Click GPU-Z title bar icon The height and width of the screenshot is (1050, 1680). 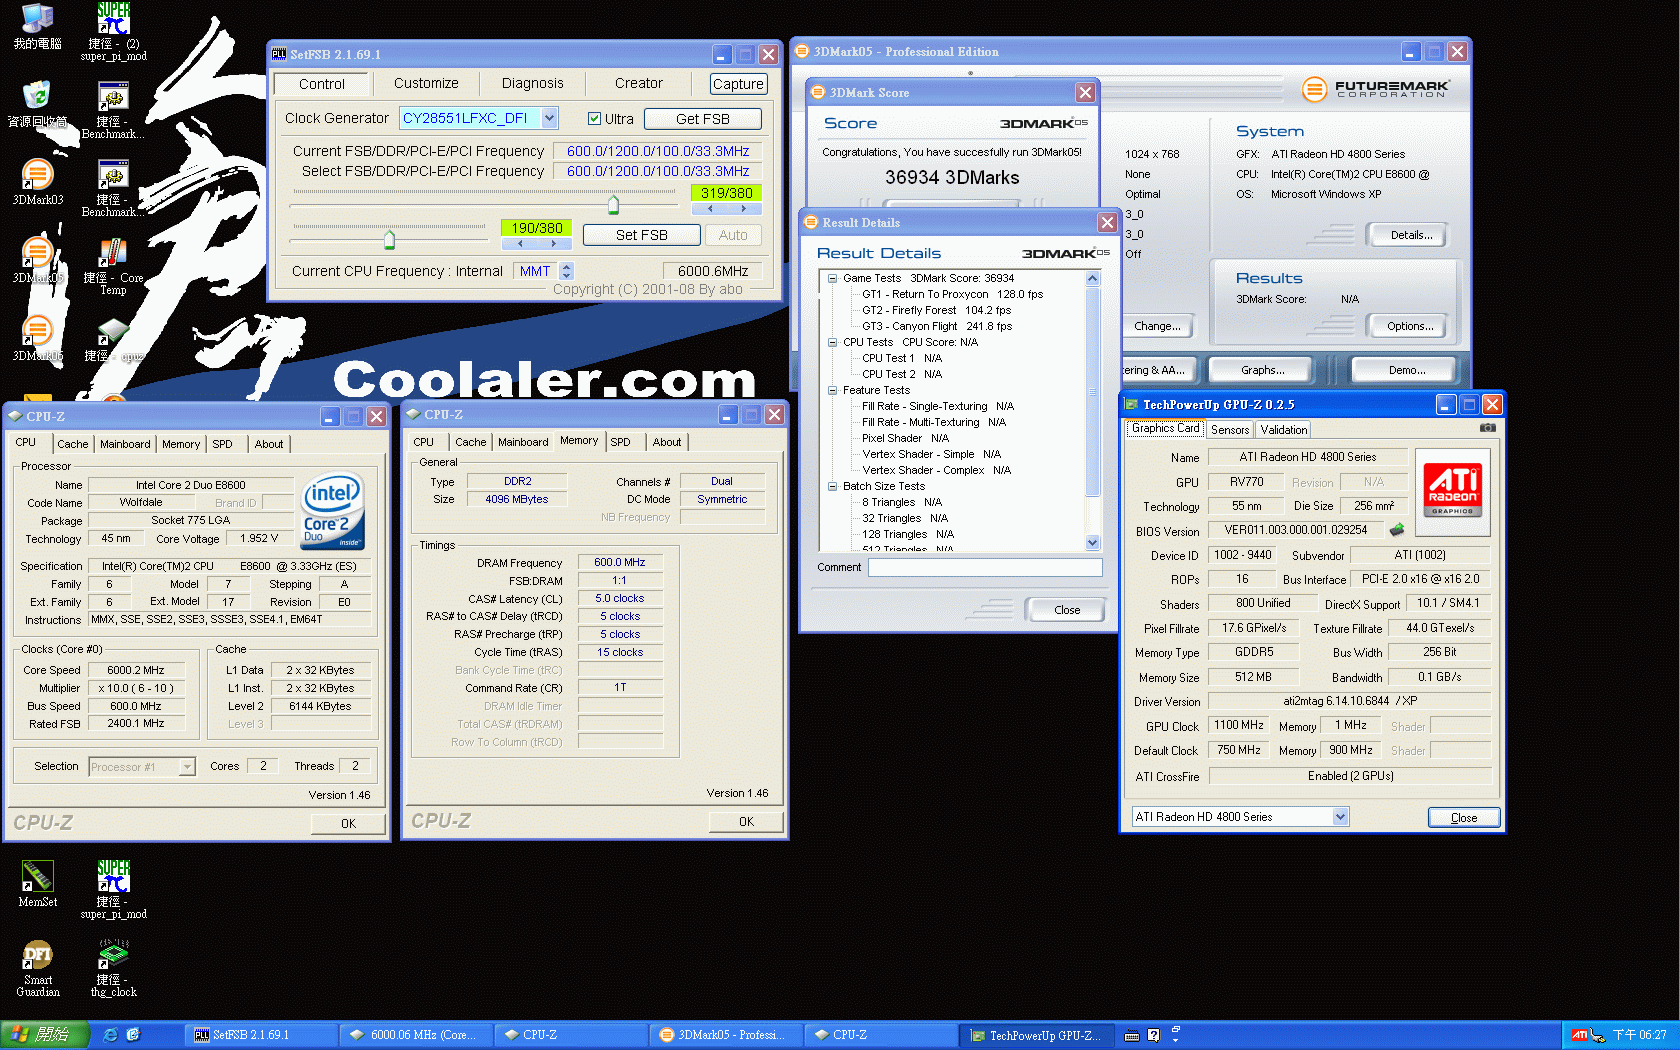point(1132,404)
